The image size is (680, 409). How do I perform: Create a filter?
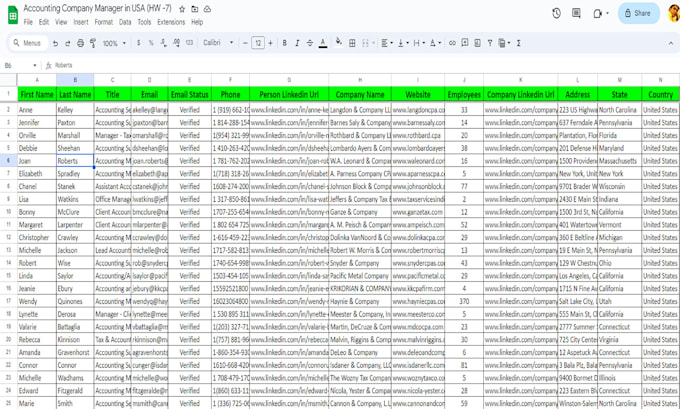pos(490,43)
